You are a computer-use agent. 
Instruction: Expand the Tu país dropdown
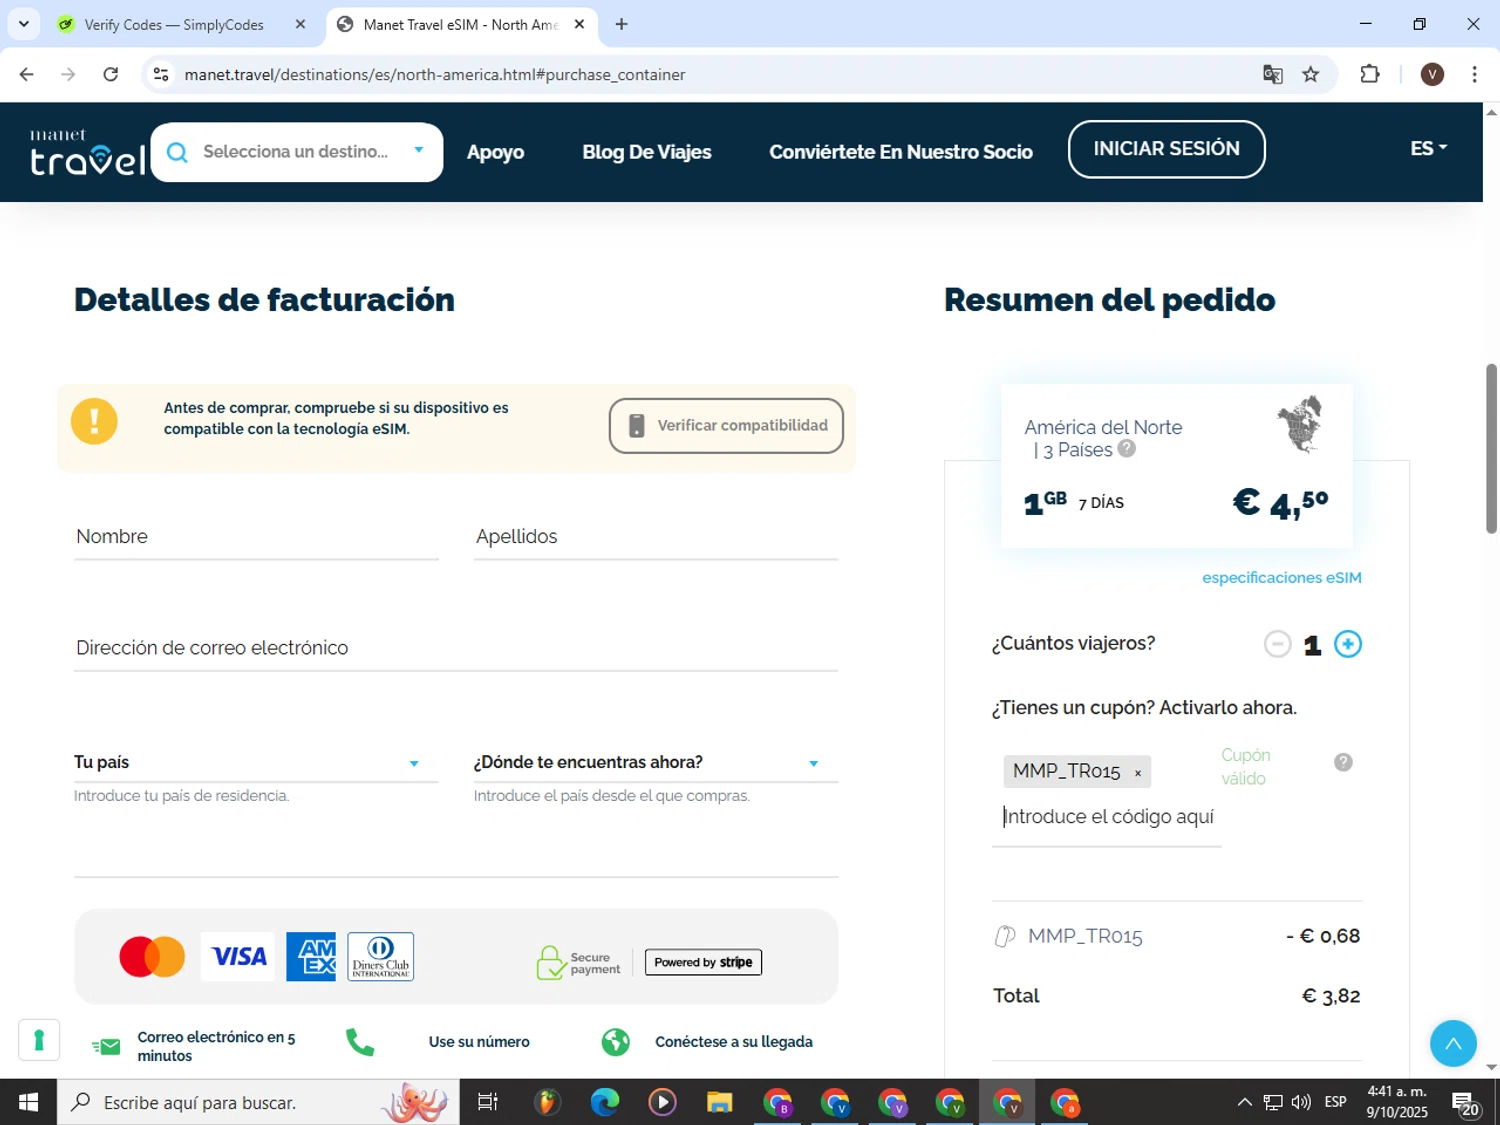pyautogui.click(x=256, y=763)
